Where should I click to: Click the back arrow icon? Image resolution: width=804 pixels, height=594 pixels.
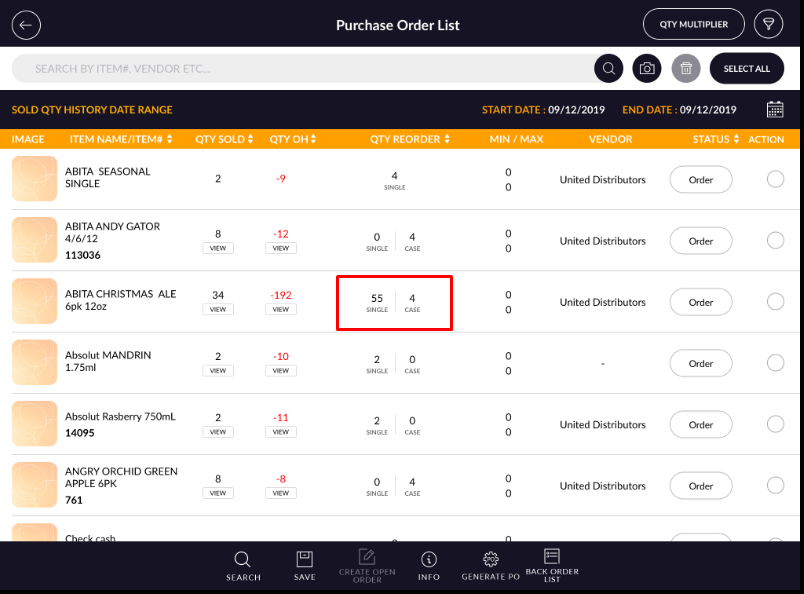pyautogui.click(x=26, y=25)
